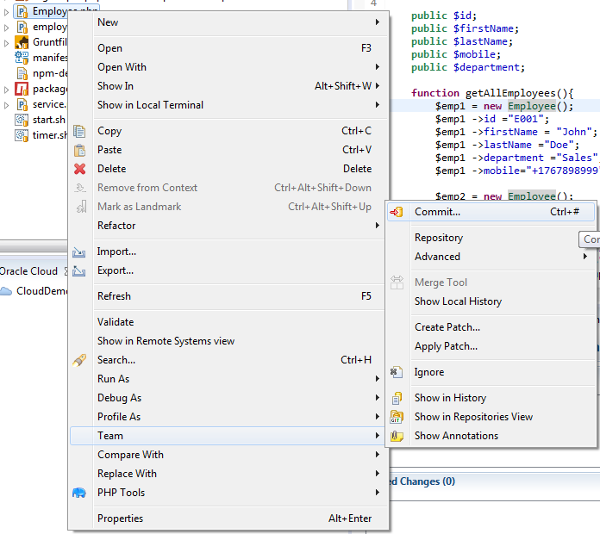
Task: Click the red Delete X icon
Action: 80,169
